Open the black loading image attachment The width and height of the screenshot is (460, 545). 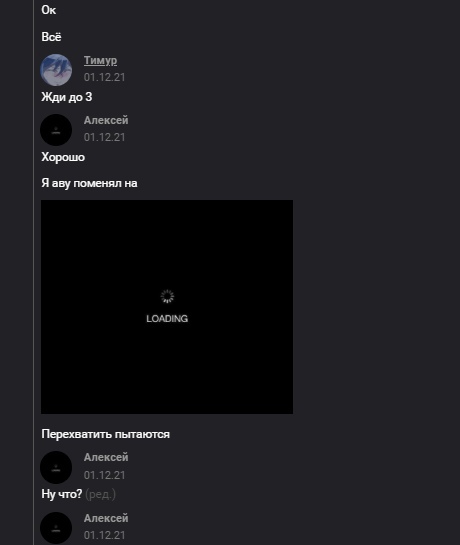pos(167,307)
